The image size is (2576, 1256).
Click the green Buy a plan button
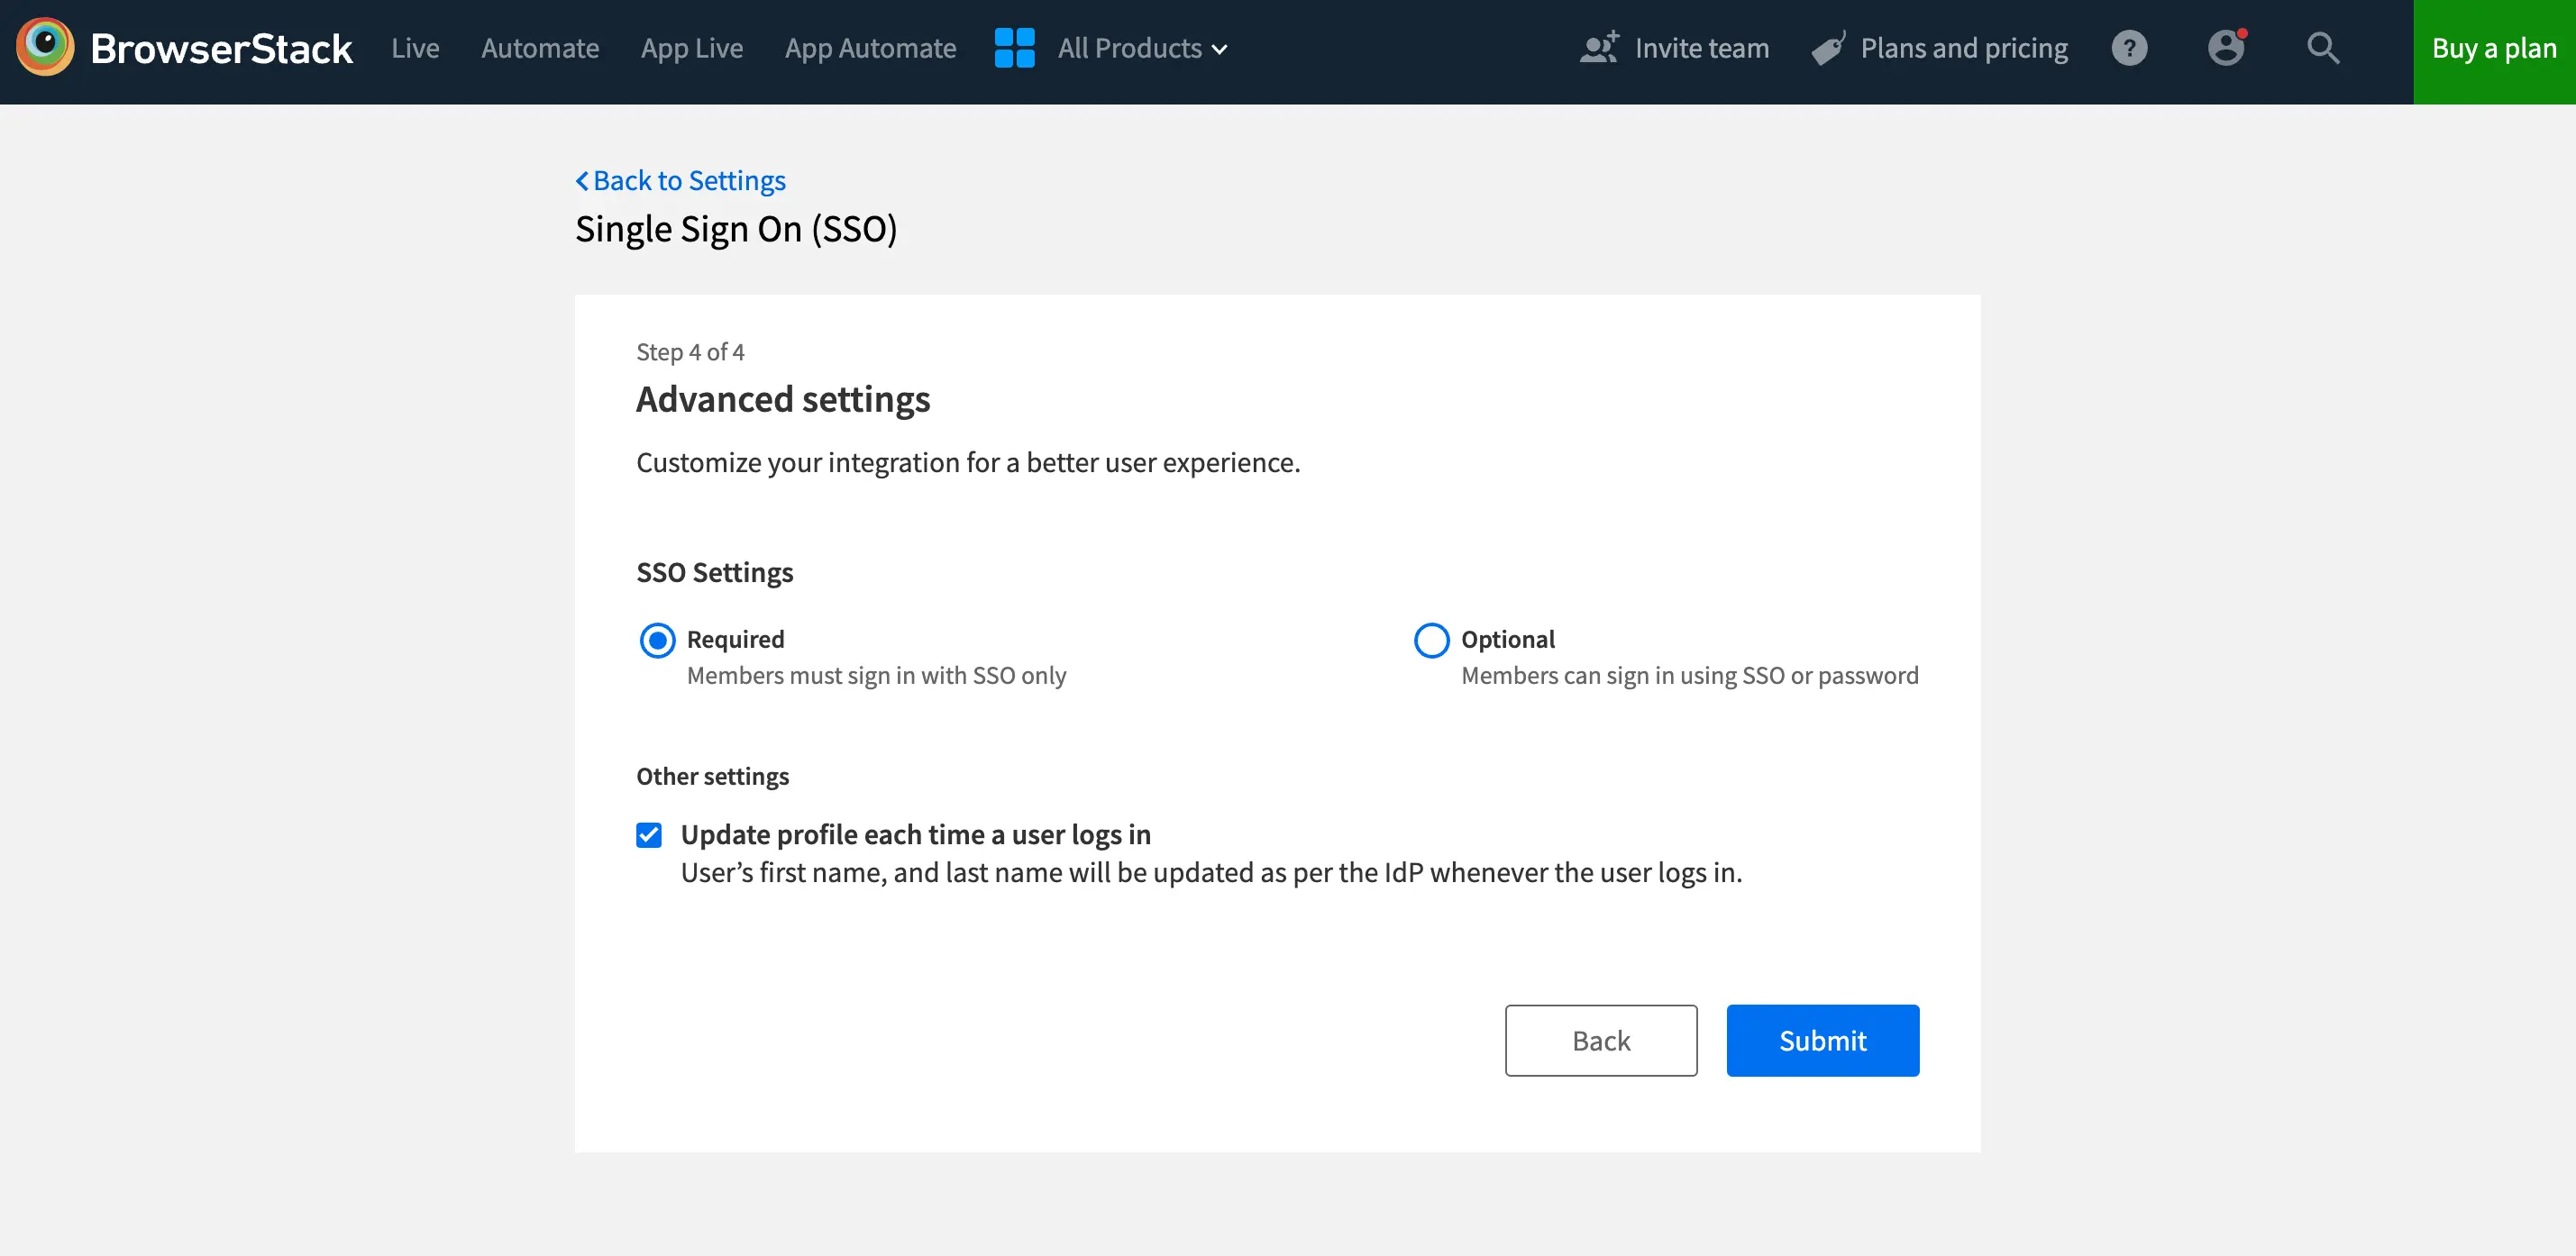(x=2493, y=50)
